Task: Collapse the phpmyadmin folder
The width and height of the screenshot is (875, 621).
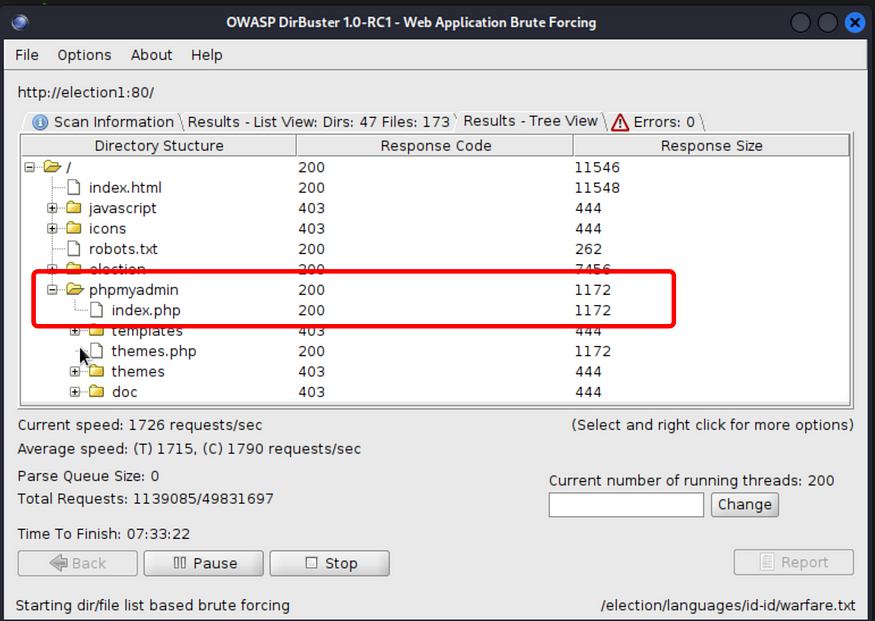Action: [x=52, y=290]
